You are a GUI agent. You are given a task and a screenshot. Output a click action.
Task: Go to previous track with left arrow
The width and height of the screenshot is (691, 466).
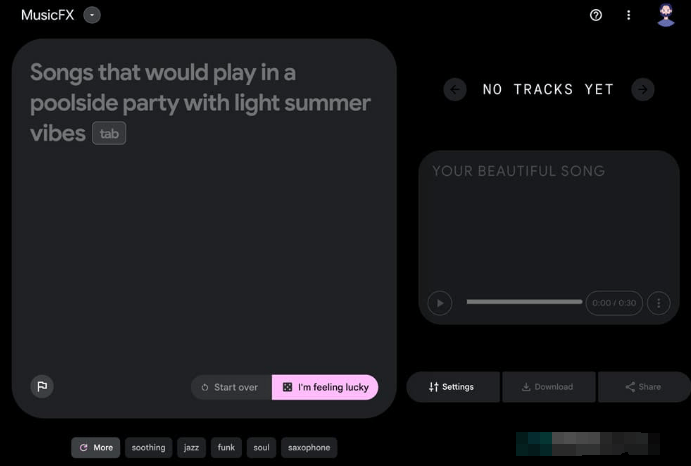(455, 89)
